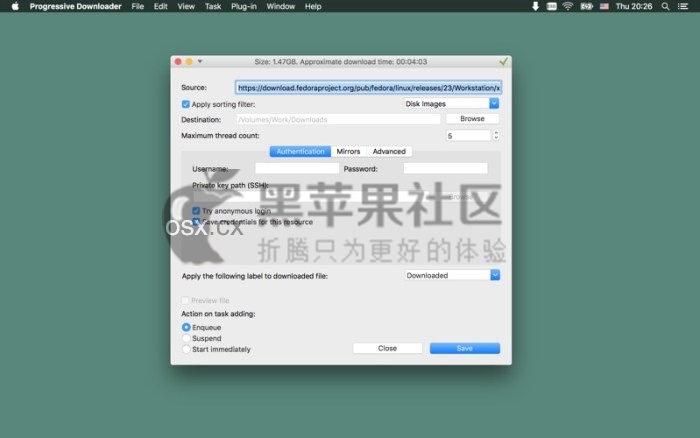Click the thread count stepper arrows
The width and height of the screenshot is (700, 438).
pos(496,135)
